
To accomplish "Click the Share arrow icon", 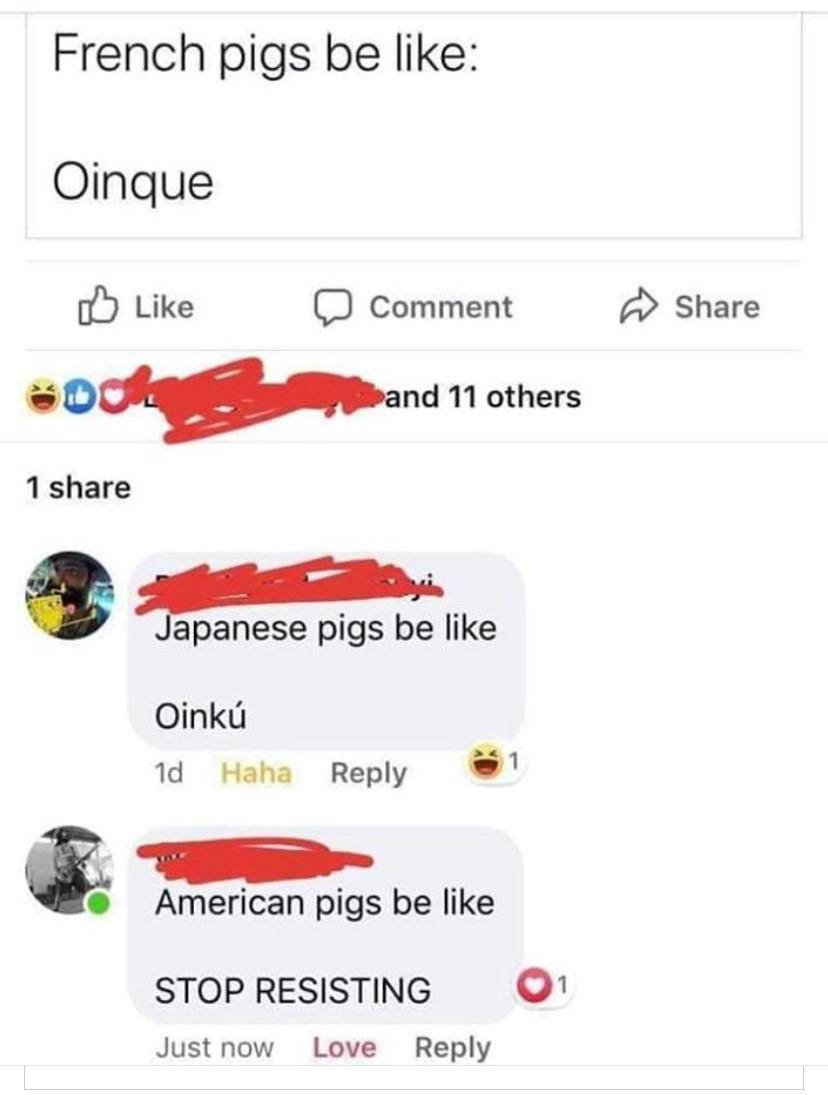I will click(x=639, y=307).
